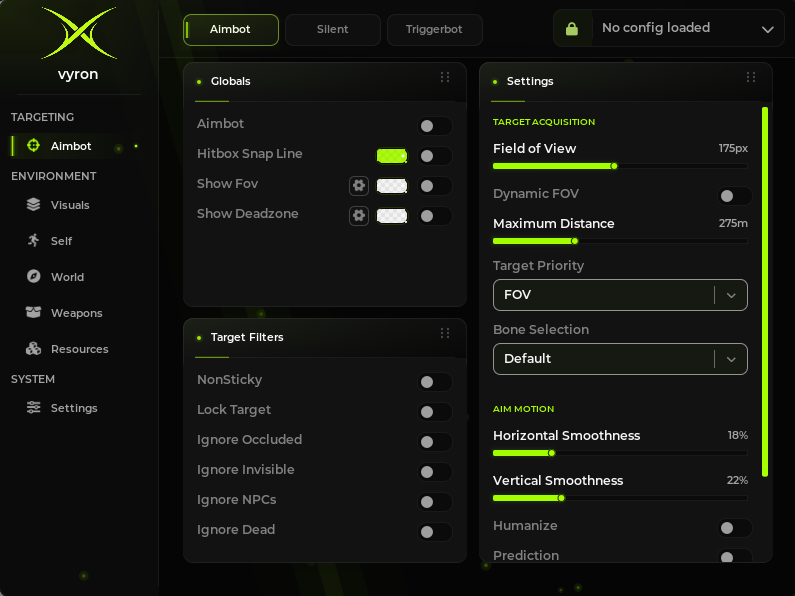Click the vyron X logo
The height and width of the screenshot is (596, 795).
79,33
